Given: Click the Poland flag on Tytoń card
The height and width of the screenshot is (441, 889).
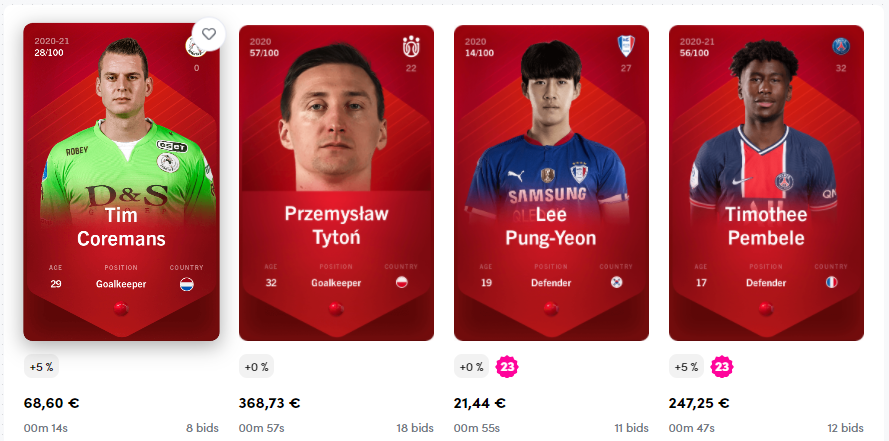Looking at the screenshot, I should [401, 282].
